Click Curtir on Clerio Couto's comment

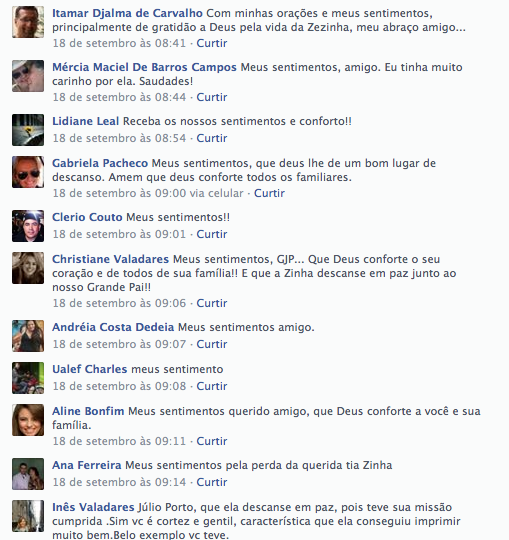212,234
